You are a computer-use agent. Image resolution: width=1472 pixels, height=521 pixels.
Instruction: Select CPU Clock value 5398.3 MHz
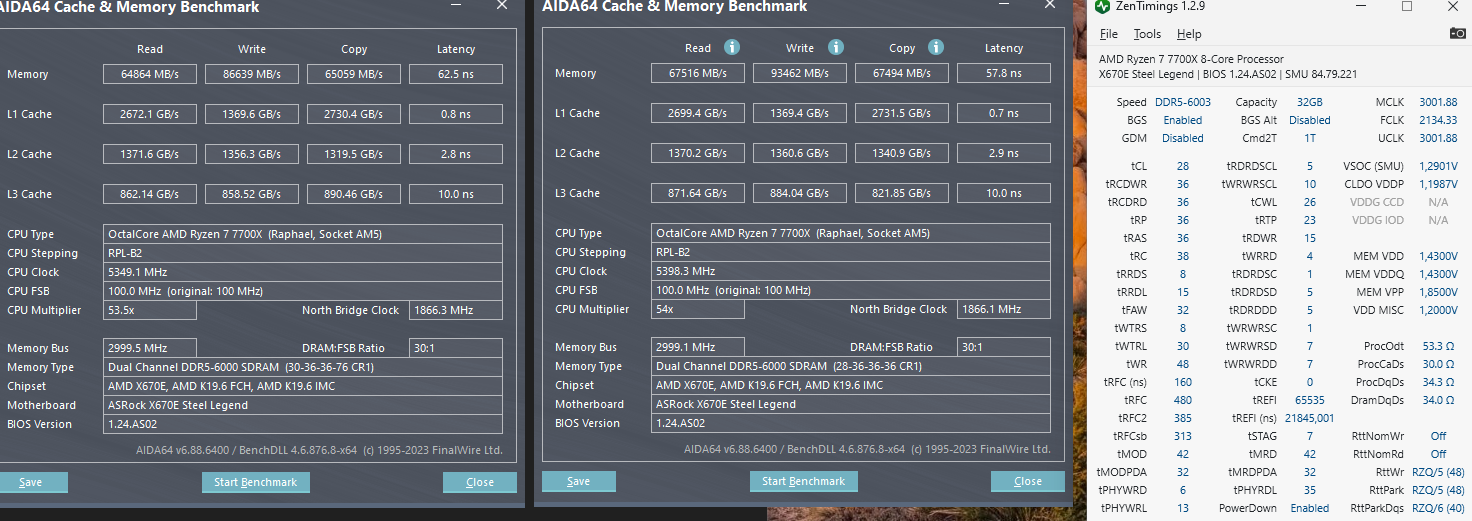(x=851, y=271)
